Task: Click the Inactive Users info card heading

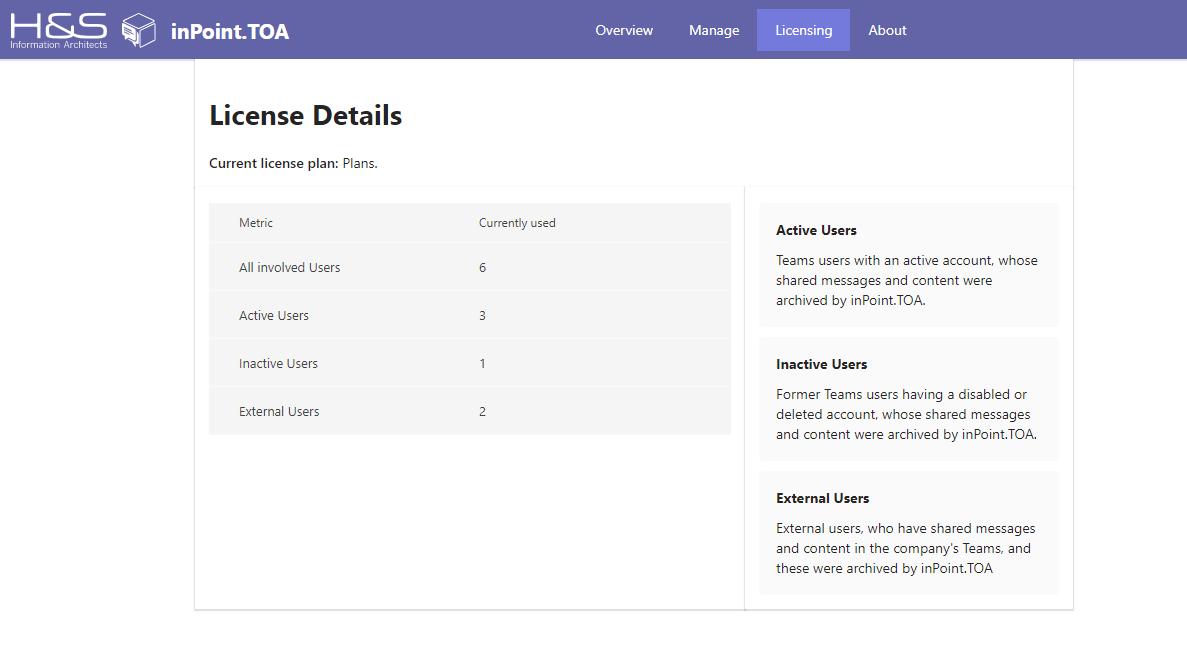Action: [x=821, y=364]
